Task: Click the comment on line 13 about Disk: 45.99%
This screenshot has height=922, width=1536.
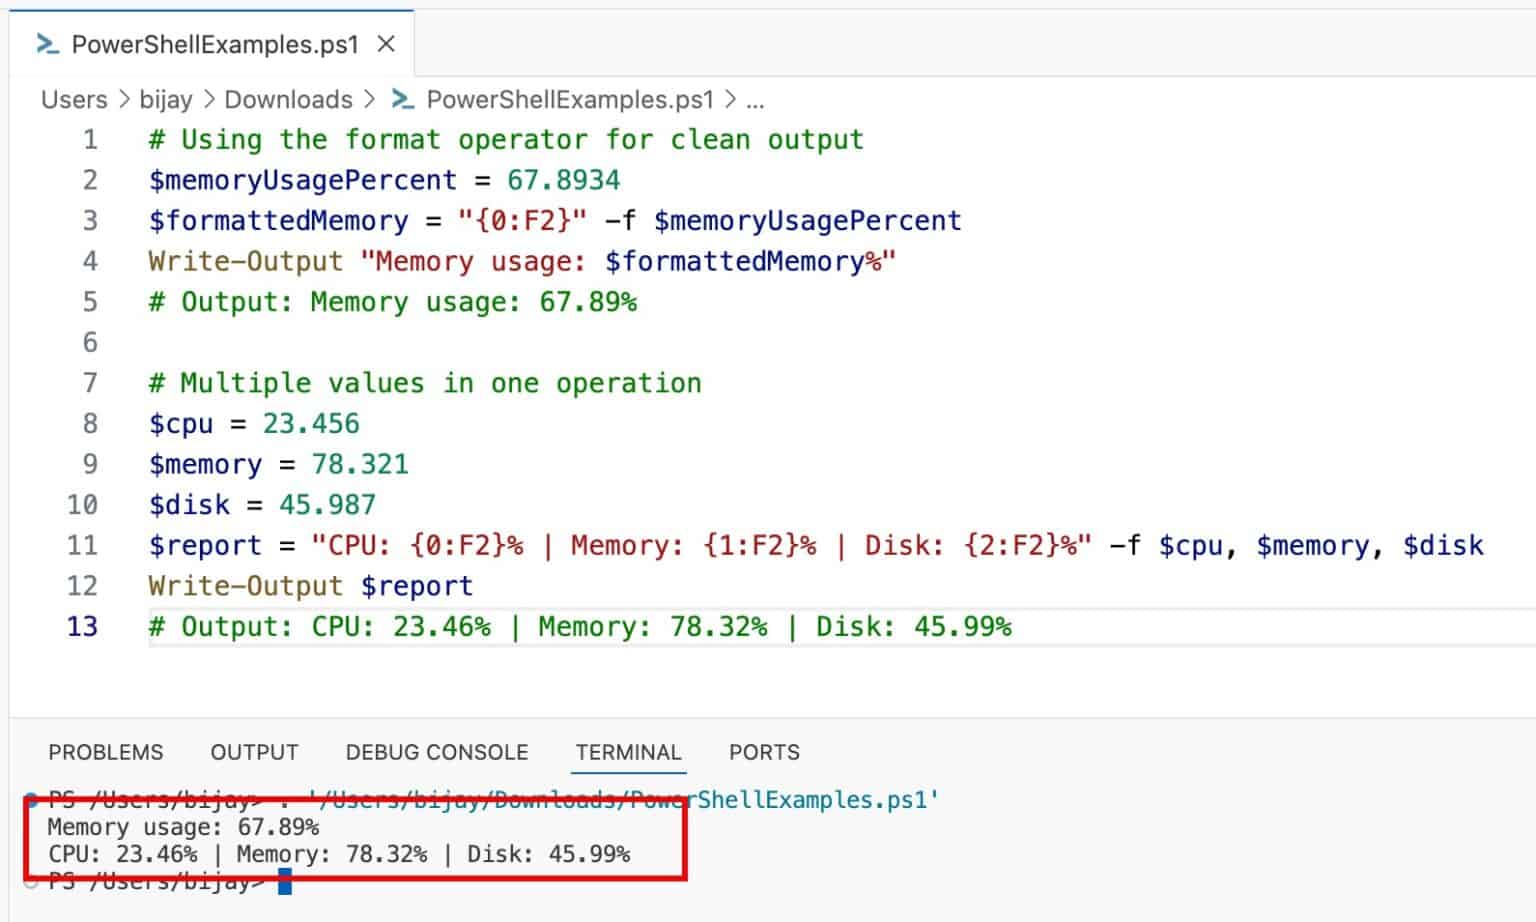Action: click(580, 627)
